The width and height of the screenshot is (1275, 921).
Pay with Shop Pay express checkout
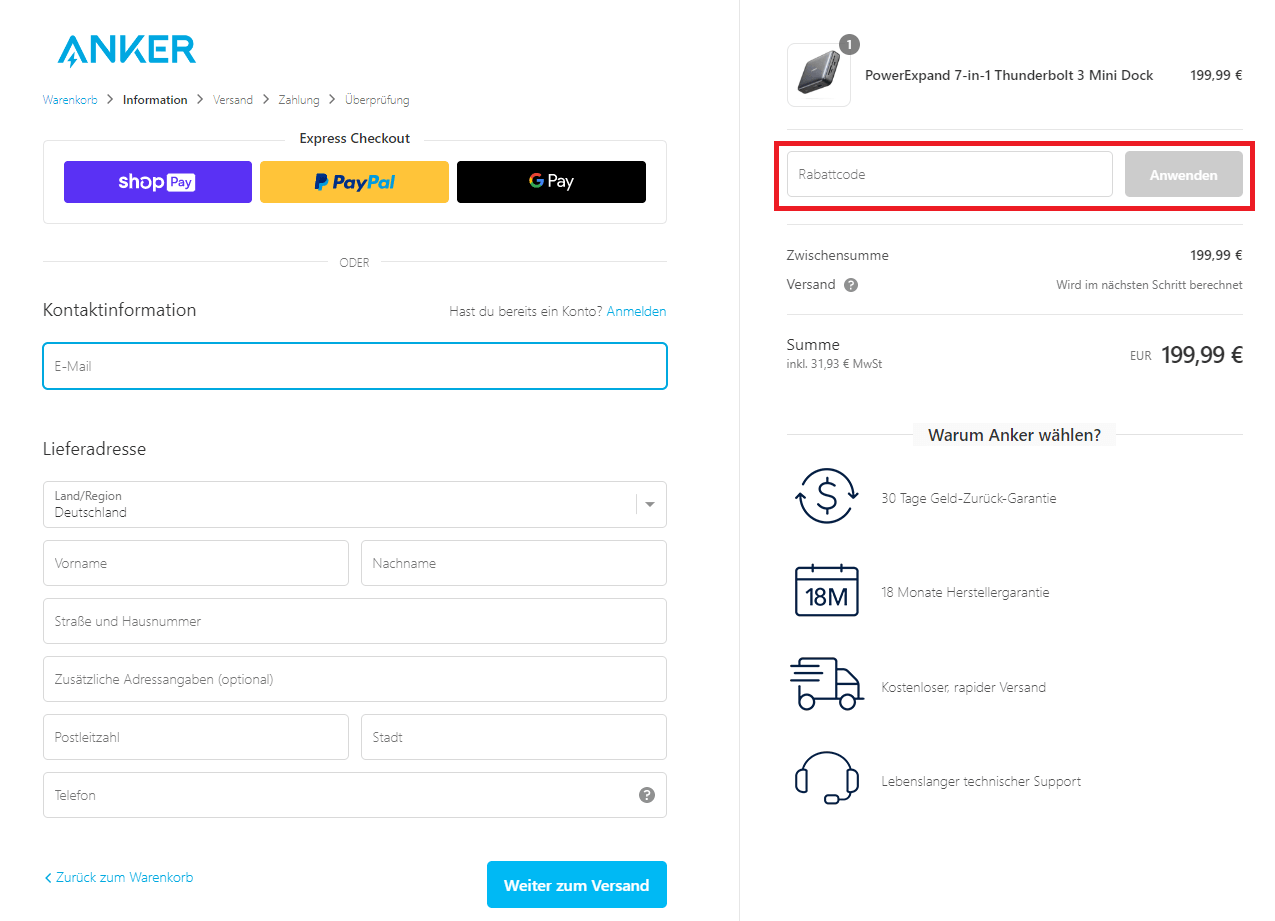[158, 182]
